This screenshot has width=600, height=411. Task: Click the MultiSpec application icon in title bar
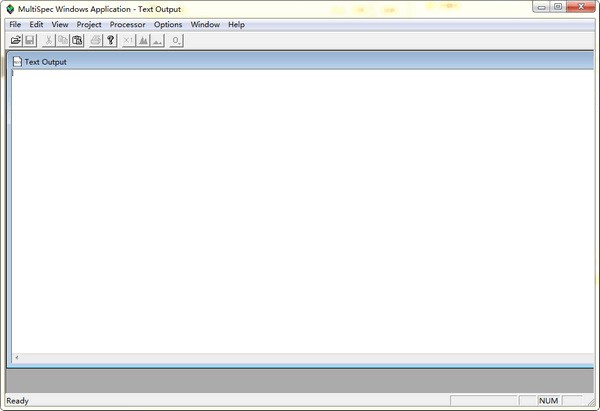10,9
